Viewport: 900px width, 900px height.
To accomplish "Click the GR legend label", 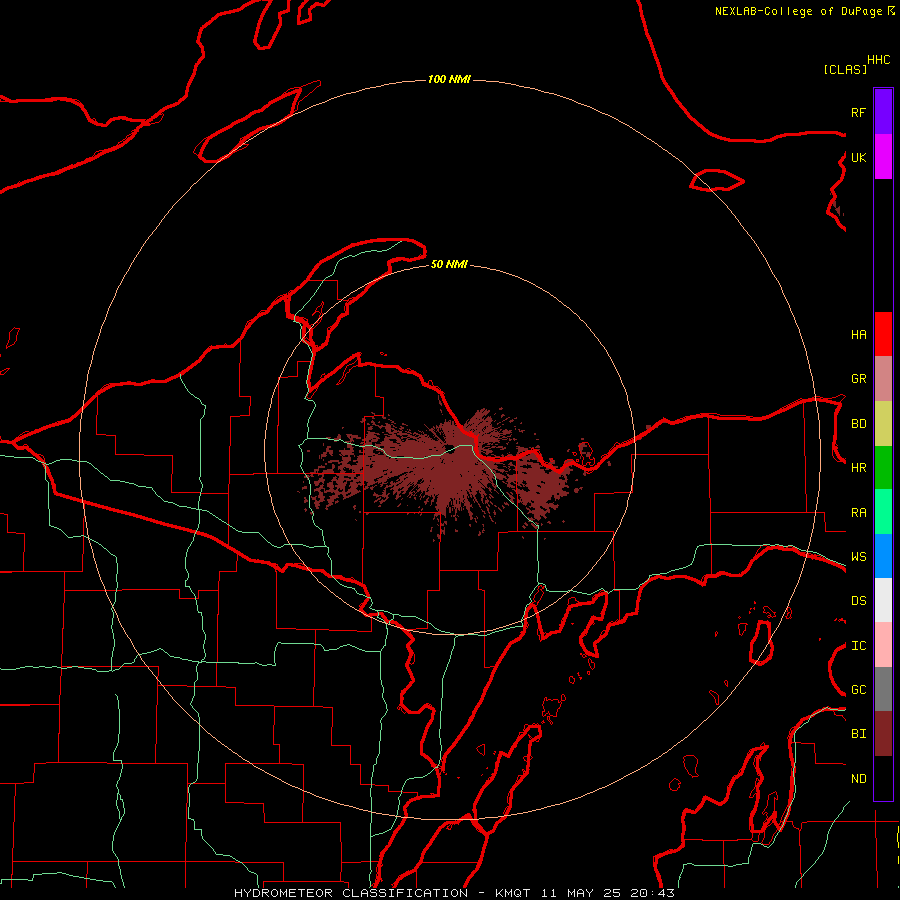I will [858, 379].
